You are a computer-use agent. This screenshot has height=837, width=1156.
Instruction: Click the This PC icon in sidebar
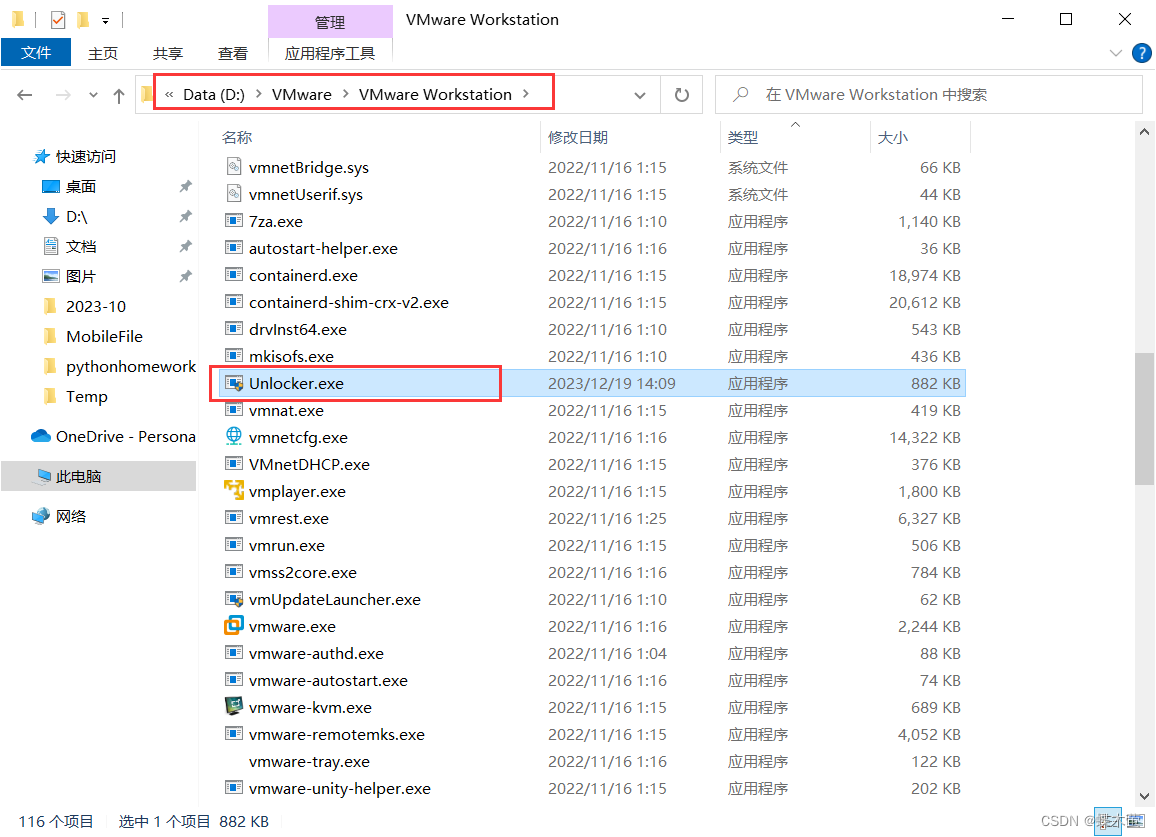pyautogui.click(x=41, y=476)
